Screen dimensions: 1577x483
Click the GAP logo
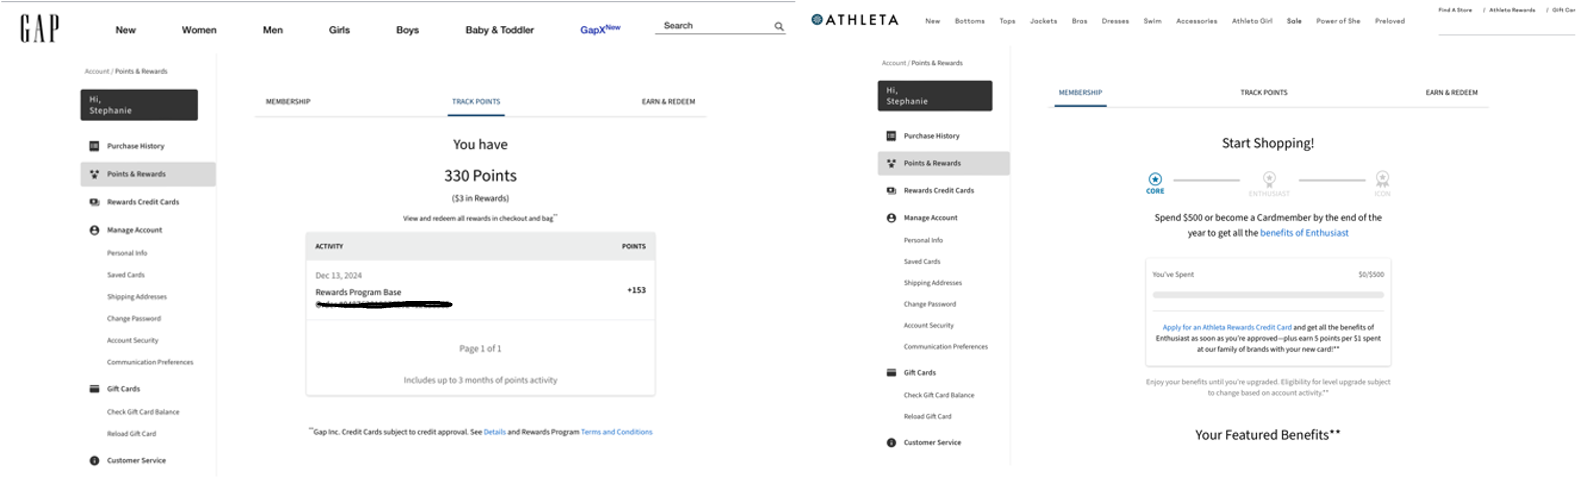(39, 29)
